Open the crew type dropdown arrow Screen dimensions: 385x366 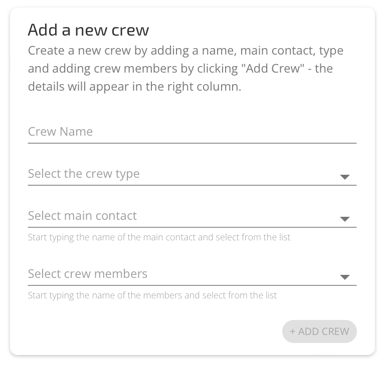[x=345, y=177]
